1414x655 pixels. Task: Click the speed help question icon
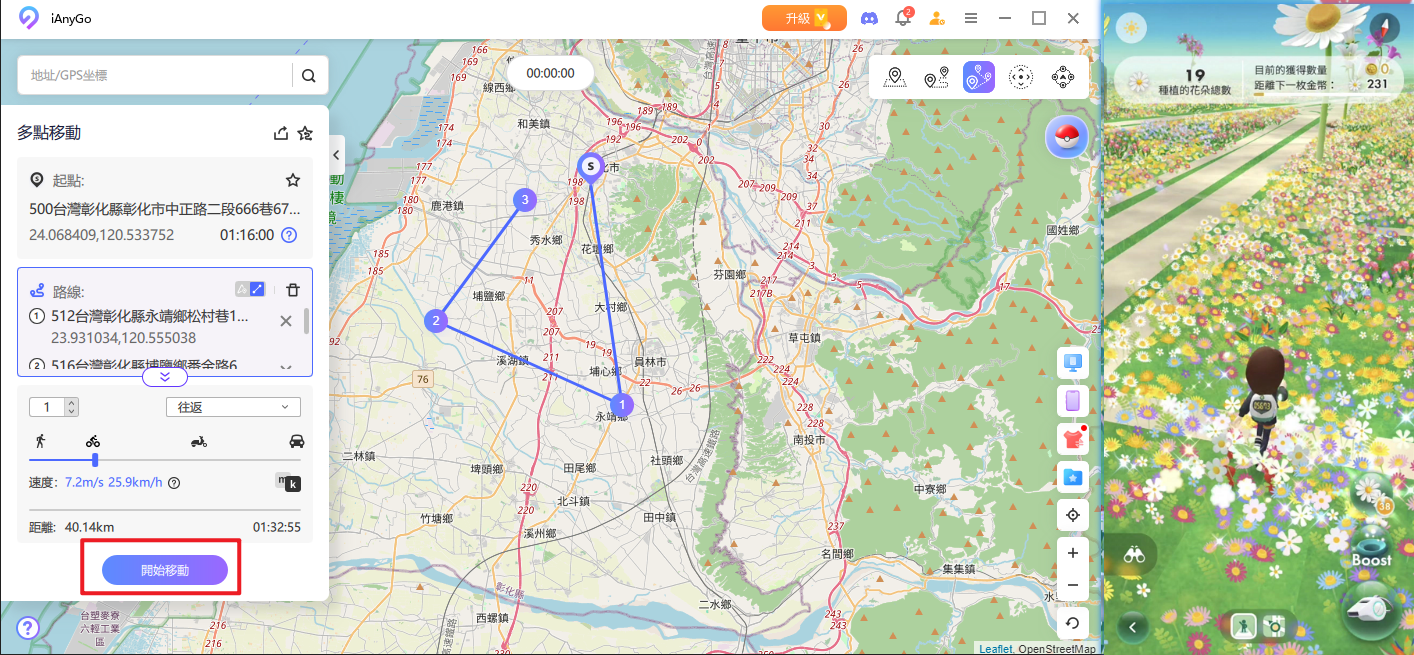coord(174,483)
